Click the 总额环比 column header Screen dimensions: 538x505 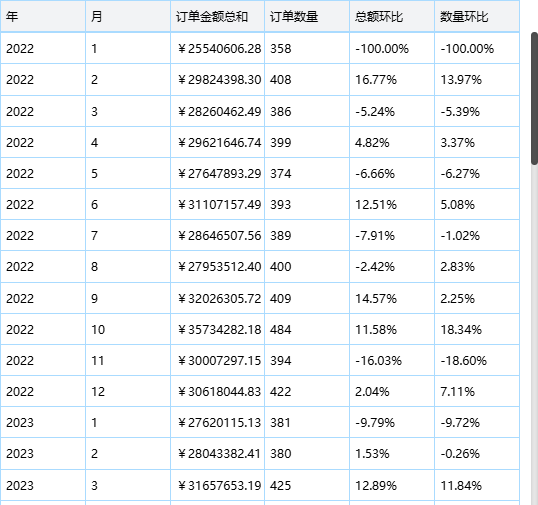point(392,16)
